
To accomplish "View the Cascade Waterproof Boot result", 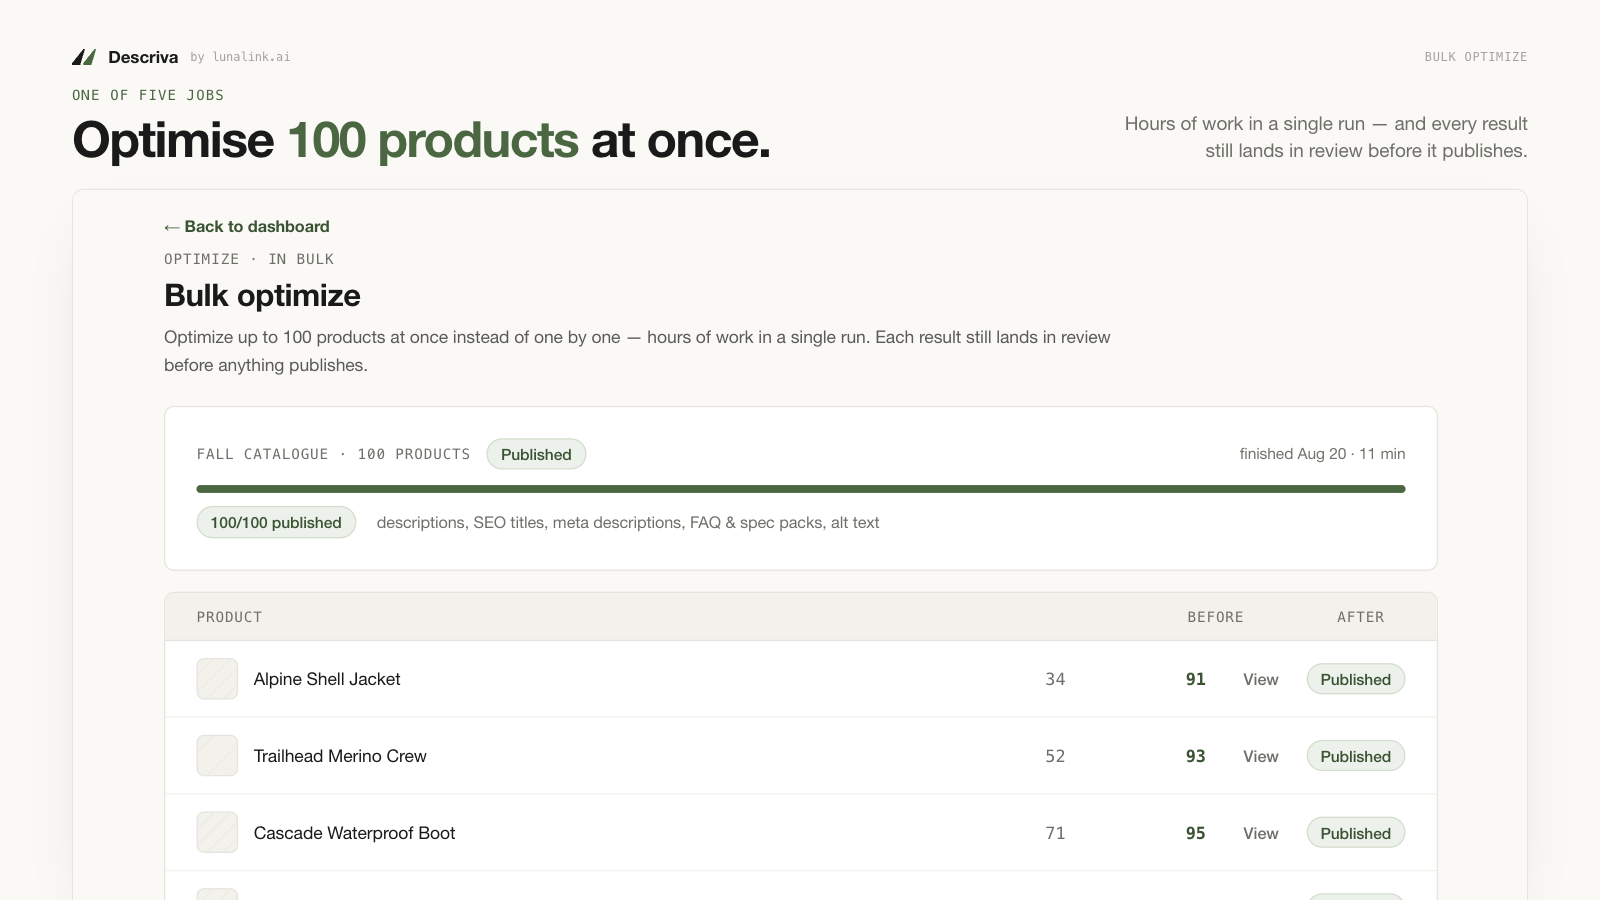I will click(1261, 834).
